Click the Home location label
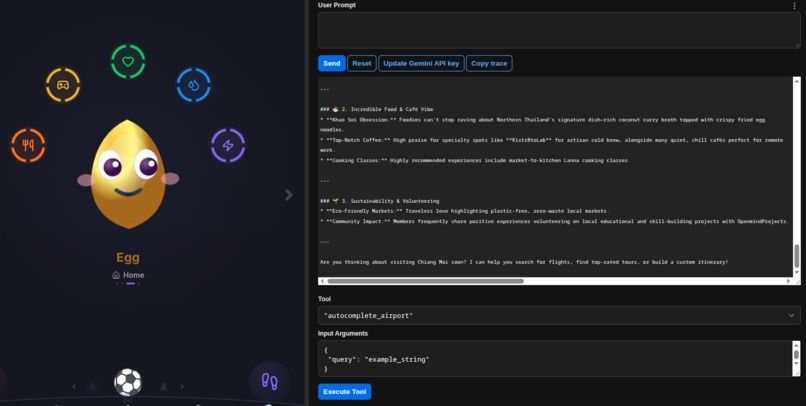Viewport: 806px width, 406px height. (134, 275)
